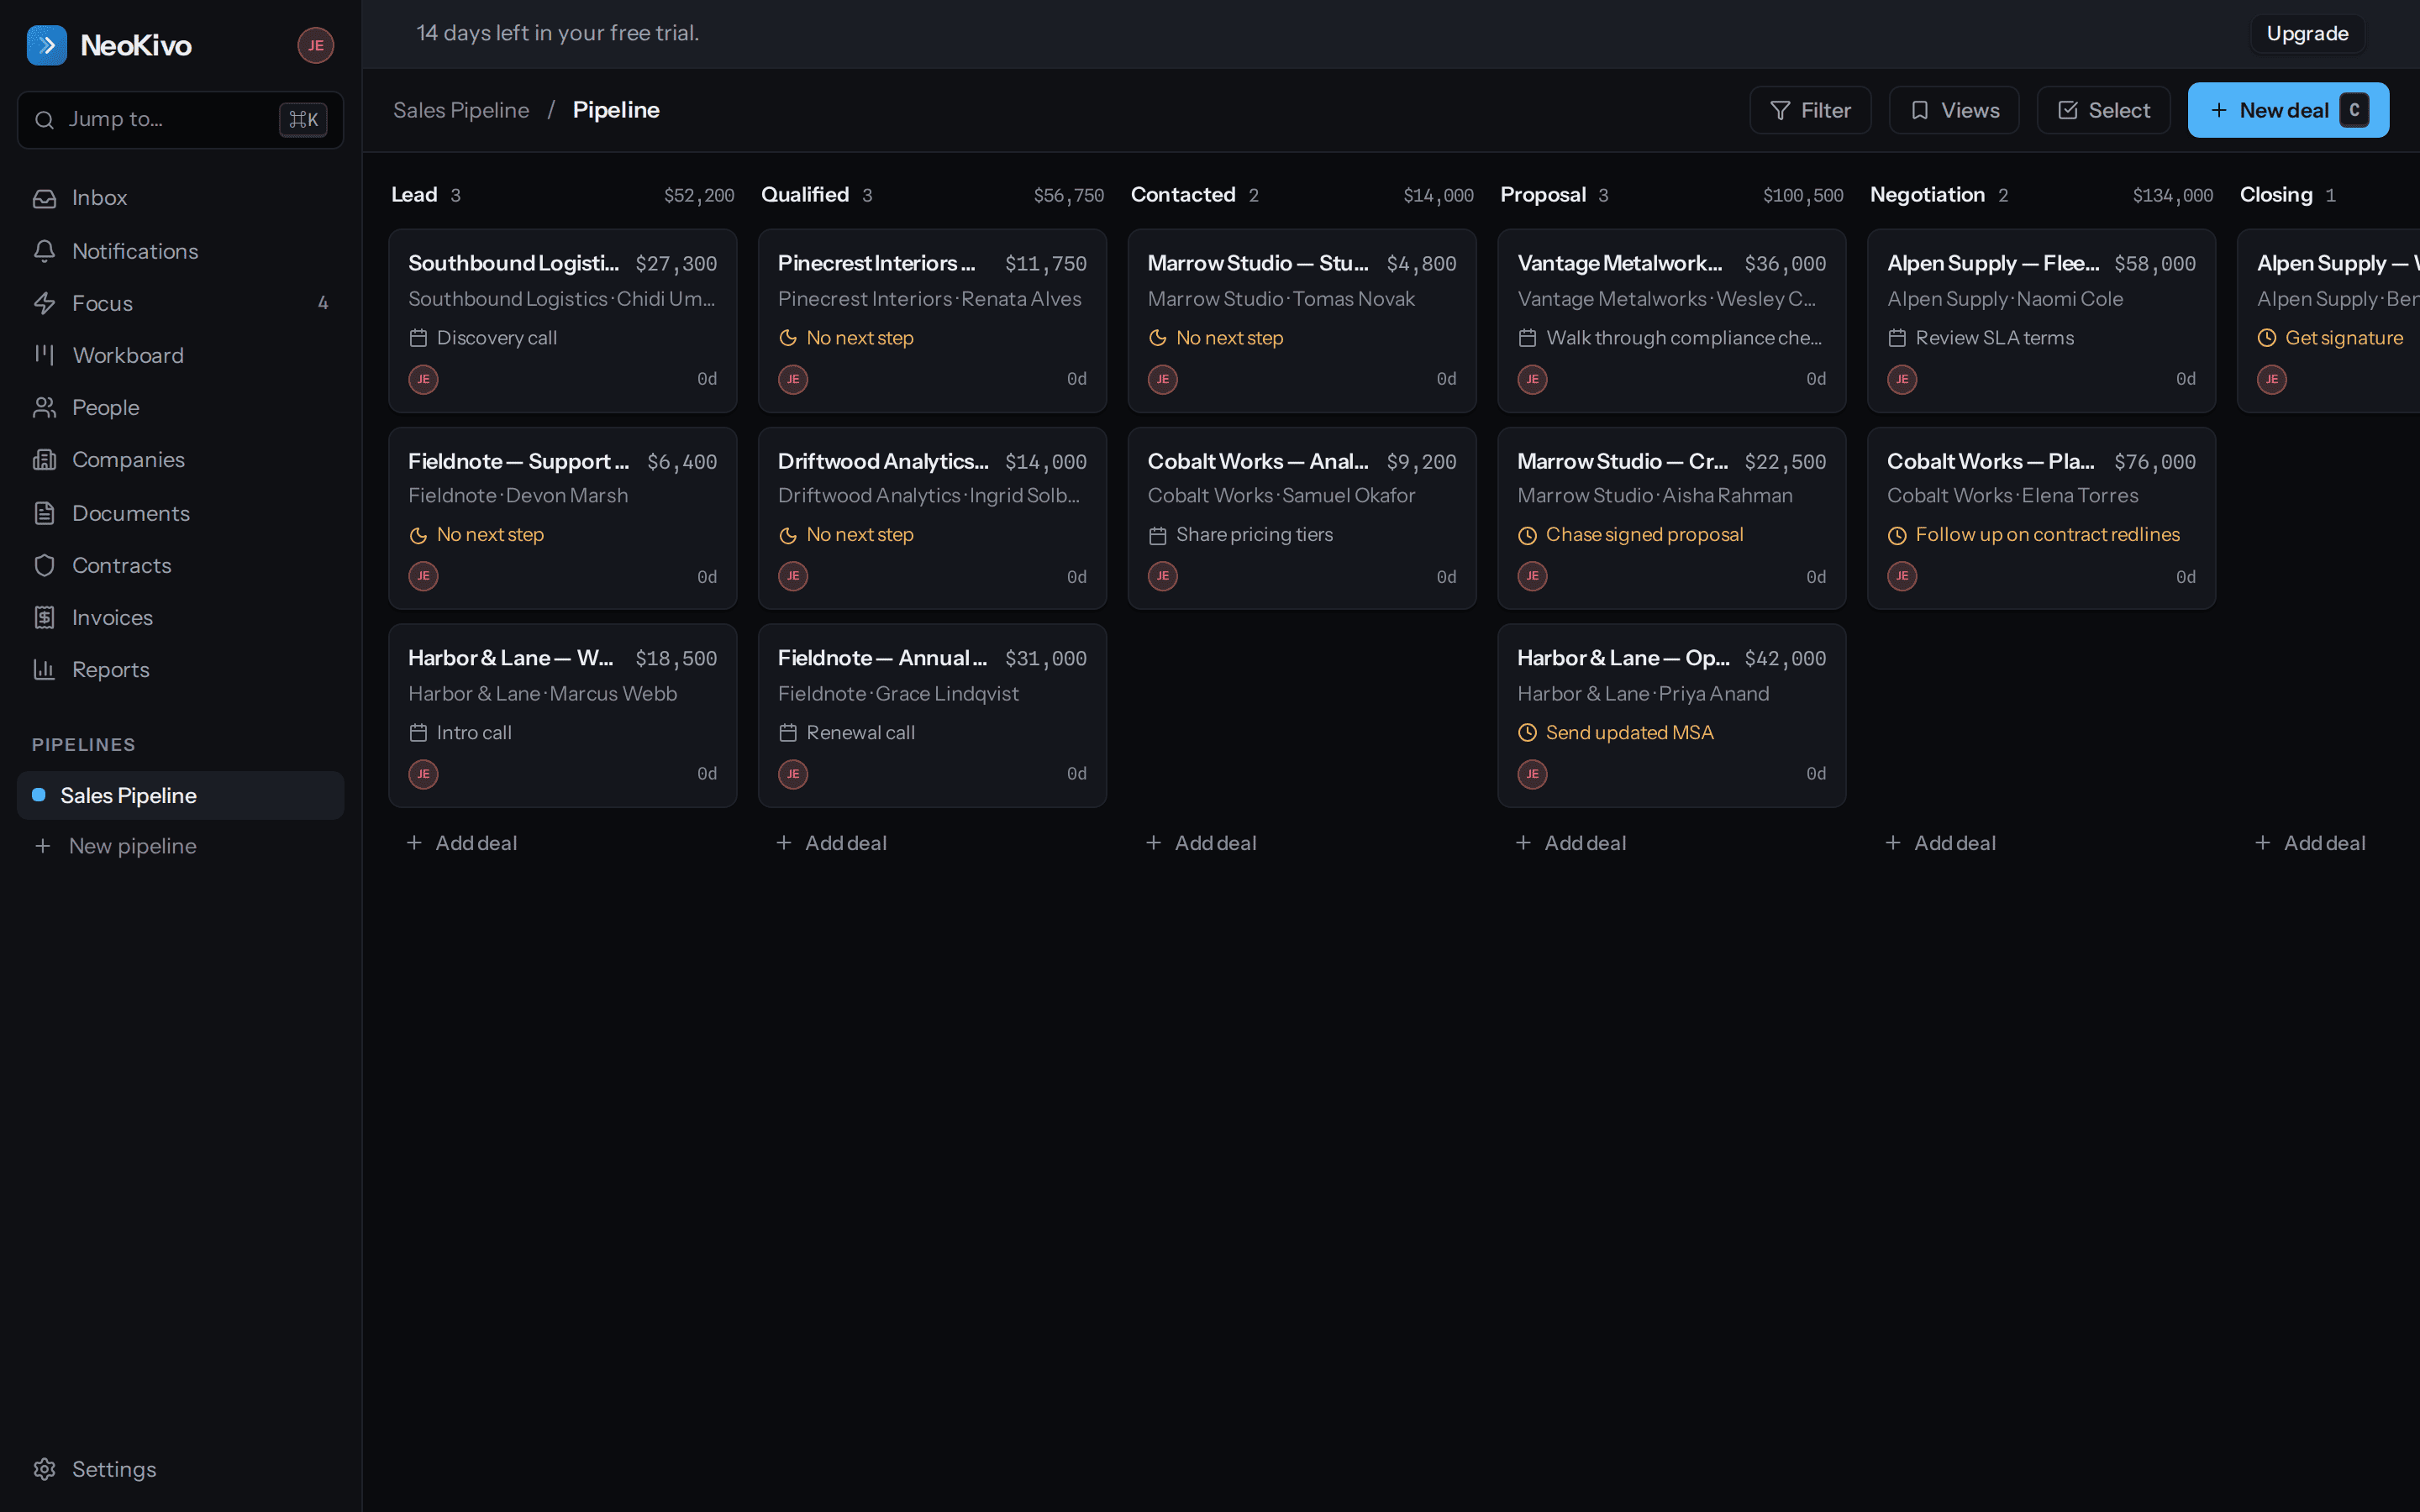Click the Upgrade button
Viewport: 2420px width, 1512px height.
(2307, 33)
